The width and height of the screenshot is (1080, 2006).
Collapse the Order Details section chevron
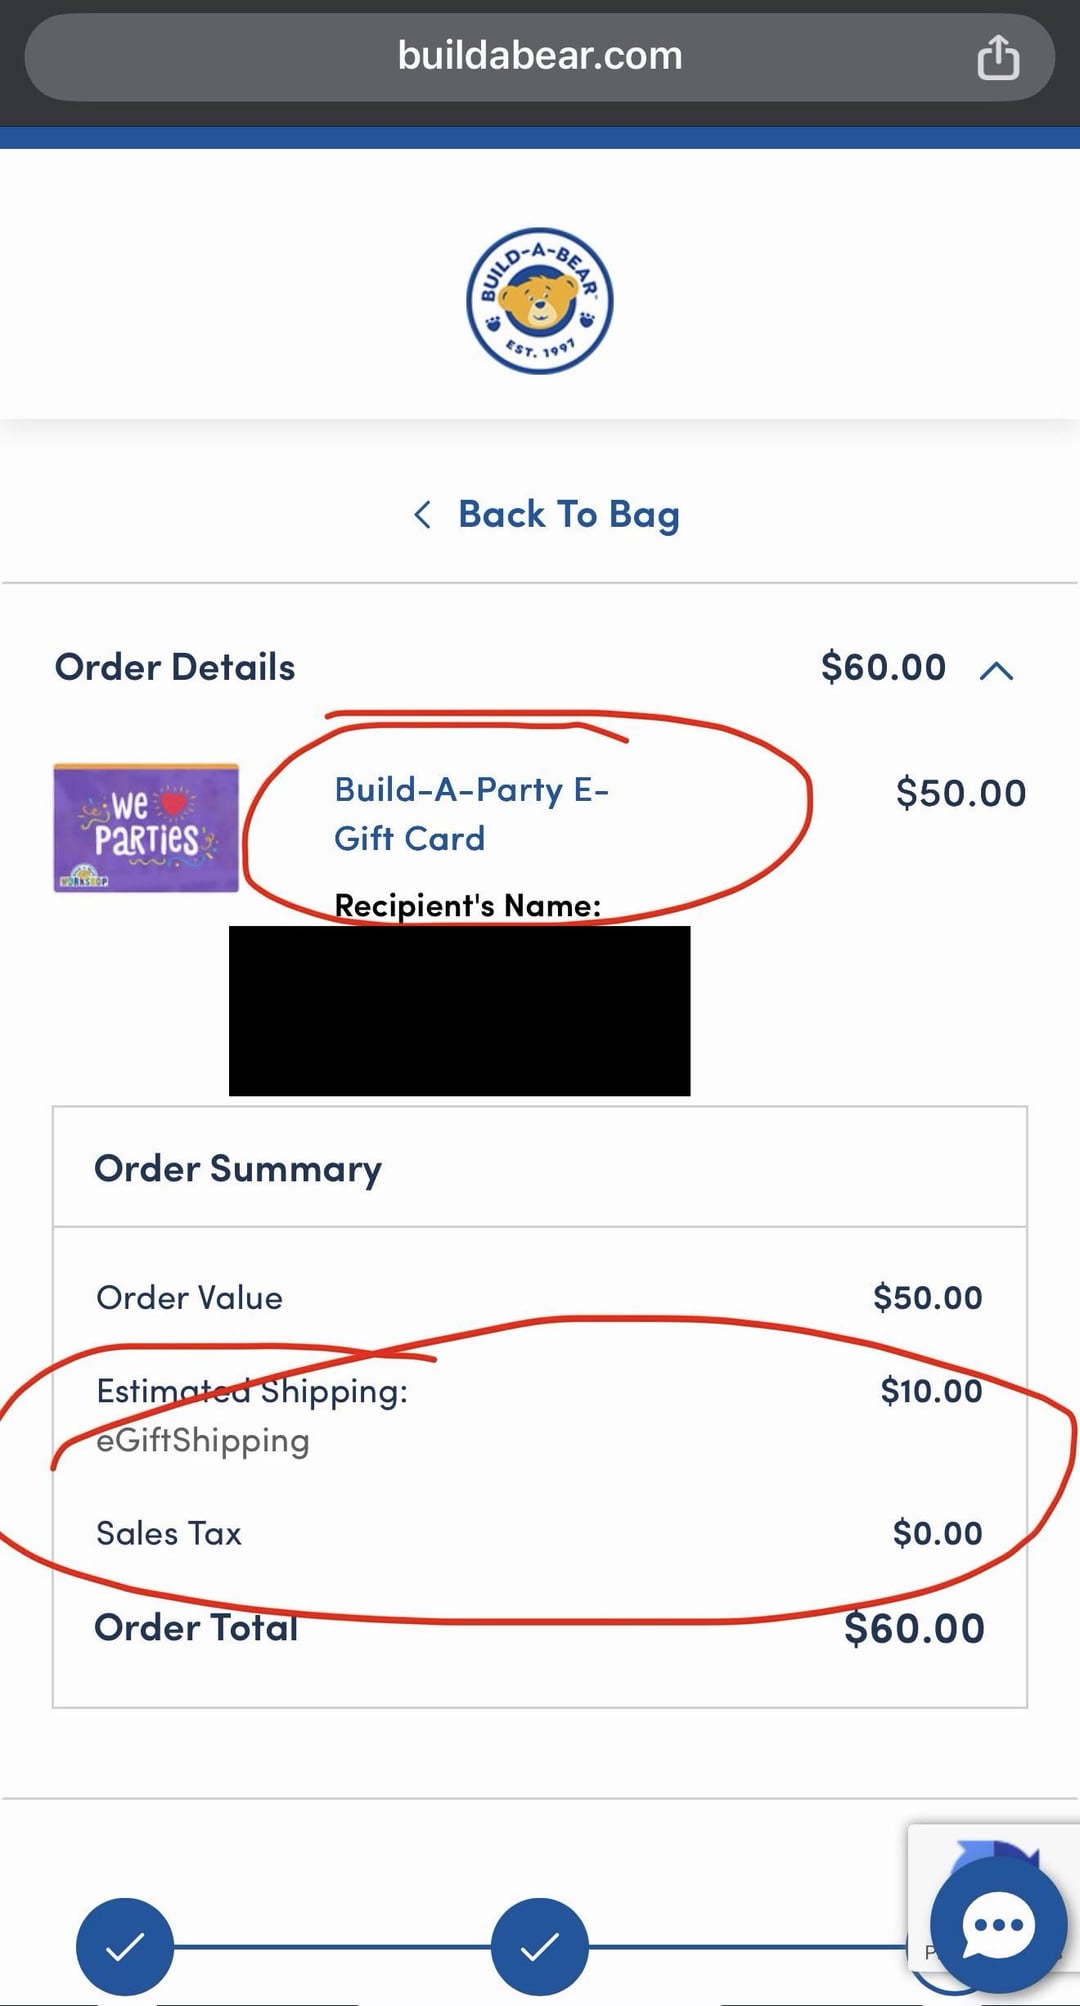coord(996,670)
